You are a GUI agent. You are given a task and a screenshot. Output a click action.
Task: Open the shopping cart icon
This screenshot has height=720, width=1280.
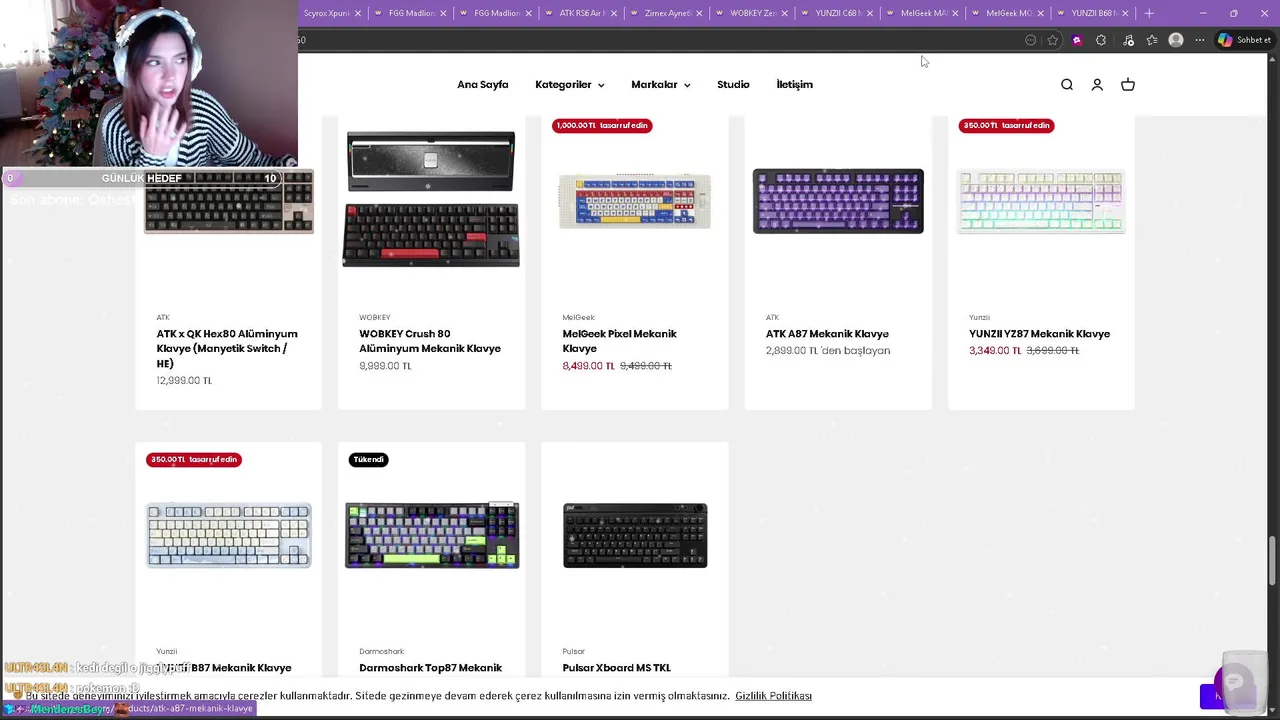pos(1128,85)
